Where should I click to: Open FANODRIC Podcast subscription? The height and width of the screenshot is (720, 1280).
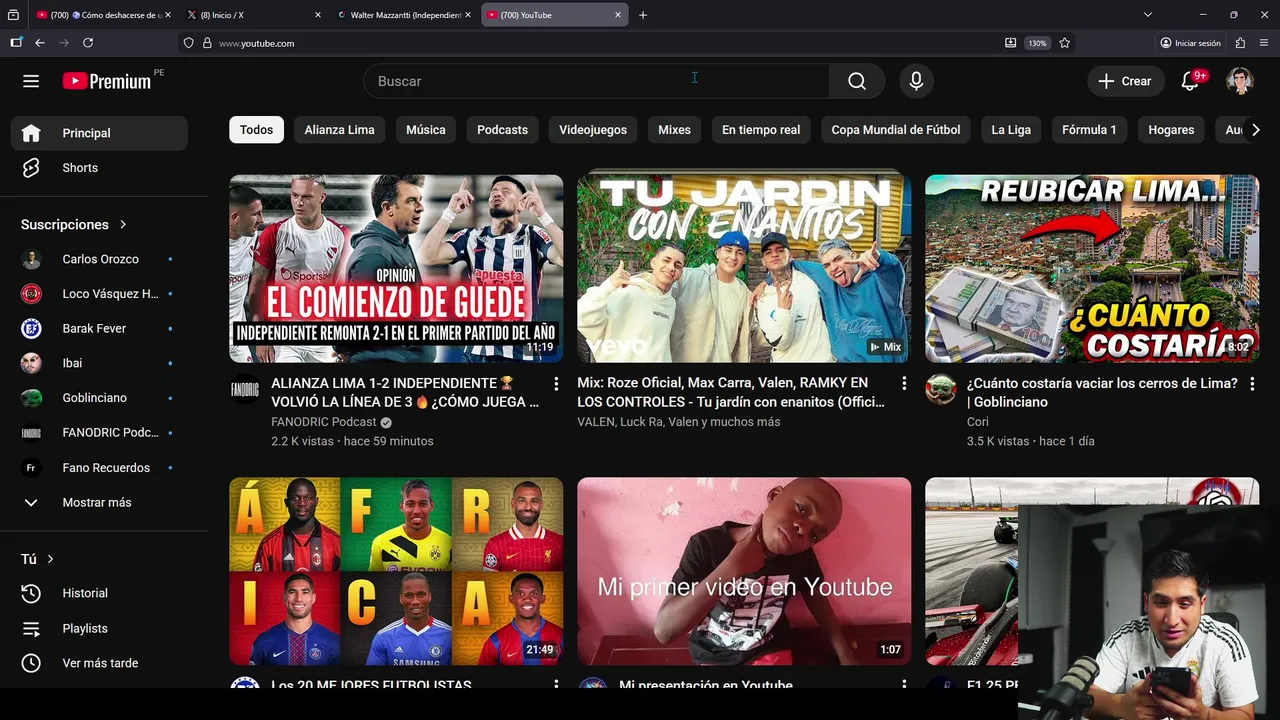click(x=99, y=432)
